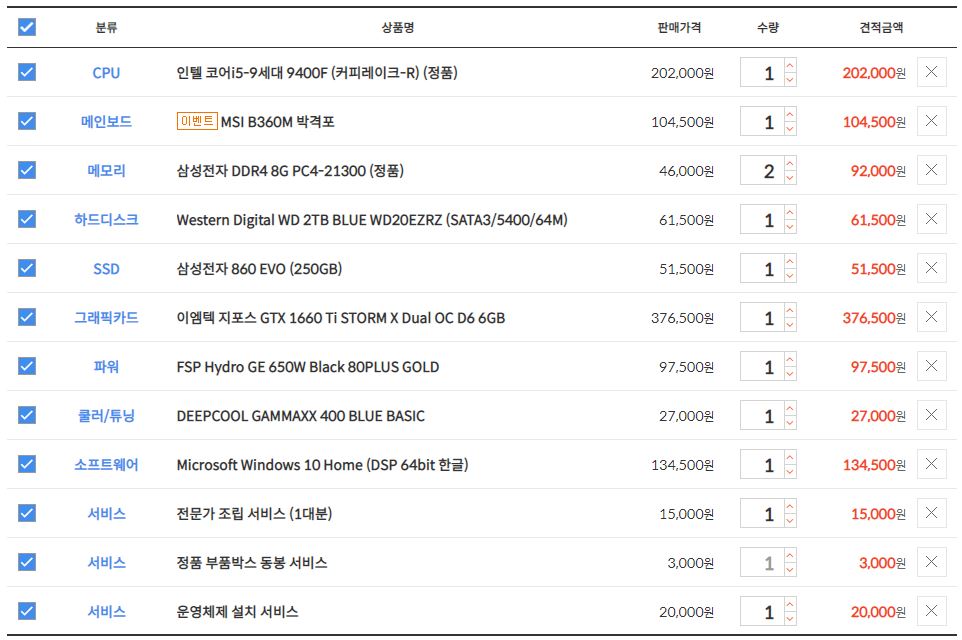
Task: Remove the Samsung DDR4 memory item
Action: click(x=931, y=170)
